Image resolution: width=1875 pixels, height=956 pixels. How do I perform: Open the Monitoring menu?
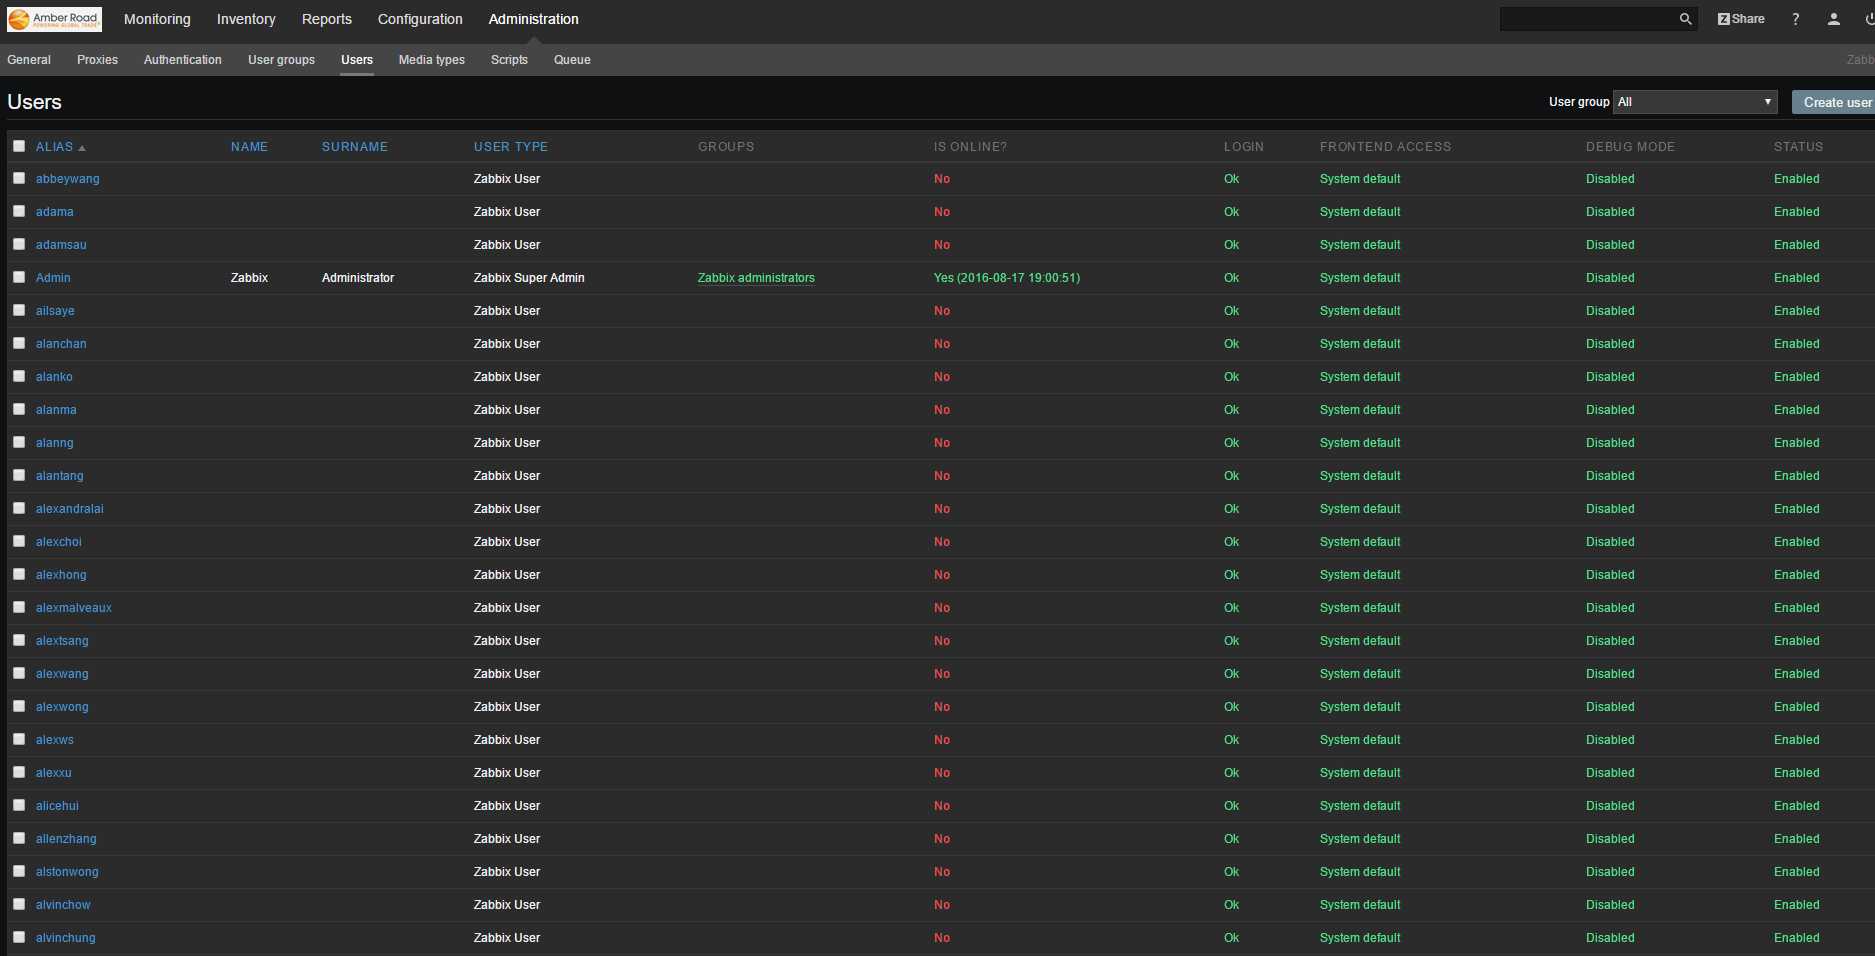click(x=157, y=19)
